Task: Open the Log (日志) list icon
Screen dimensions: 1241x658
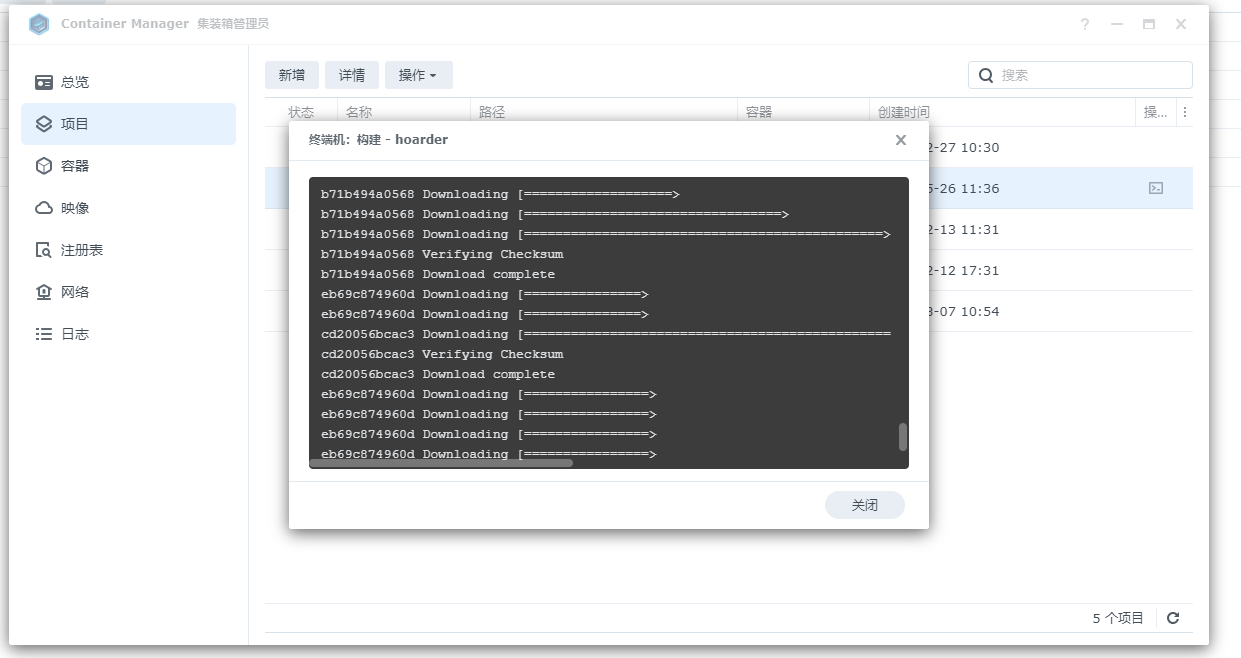Action: pyautogui.click(x=44, y=334)
